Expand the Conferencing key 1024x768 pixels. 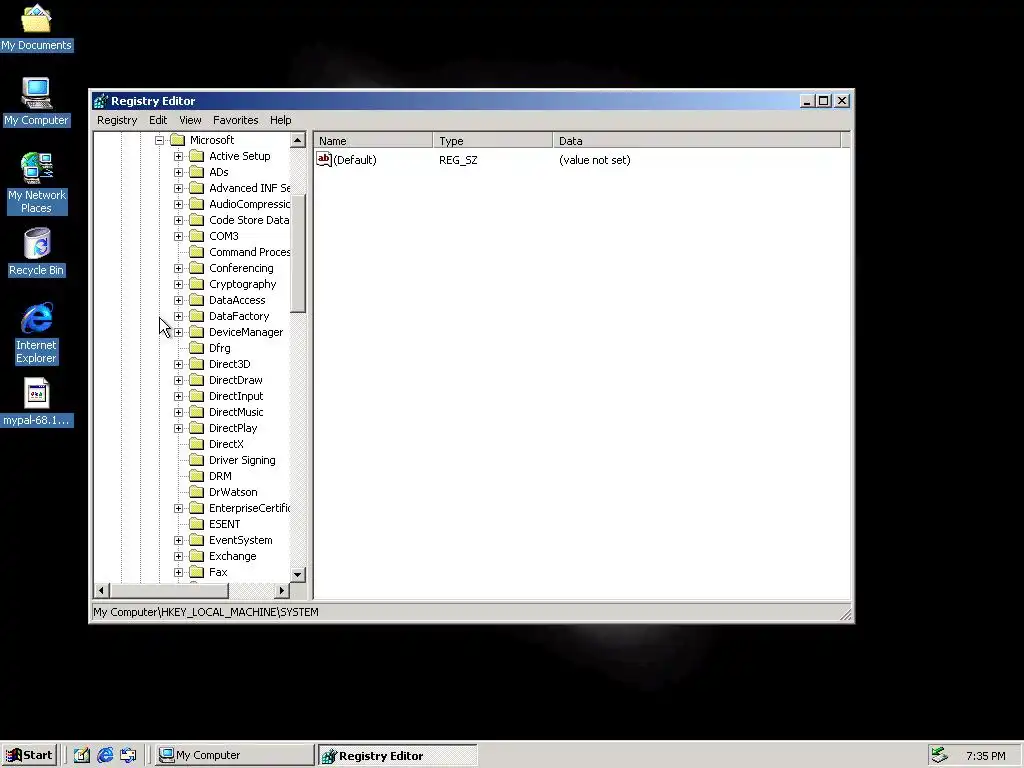(x=178, y=268)
